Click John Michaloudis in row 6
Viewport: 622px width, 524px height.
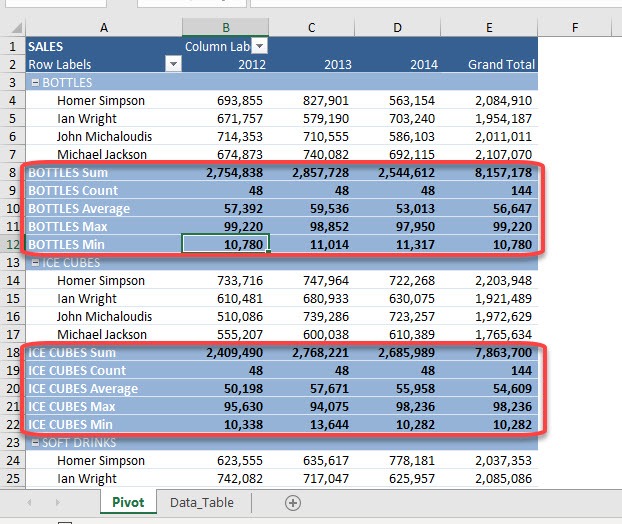pos(104,136)
